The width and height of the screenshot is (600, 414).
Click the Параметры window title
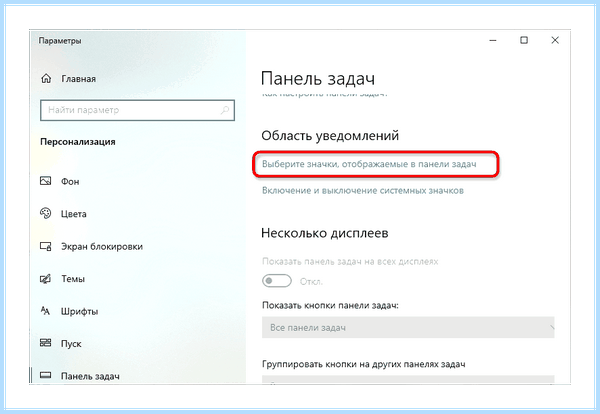click(x=60, y=41)
